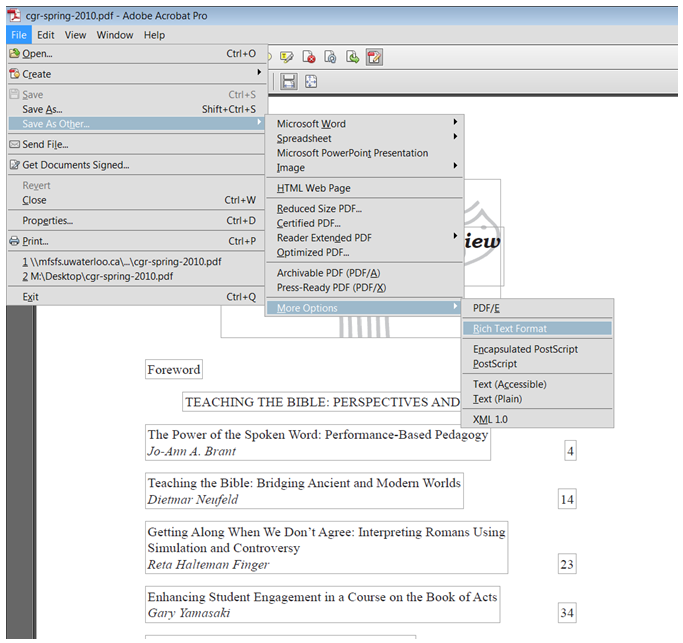Click the delete page icon with red X
The image size is (683, 643).
click(x=308, y=57)
